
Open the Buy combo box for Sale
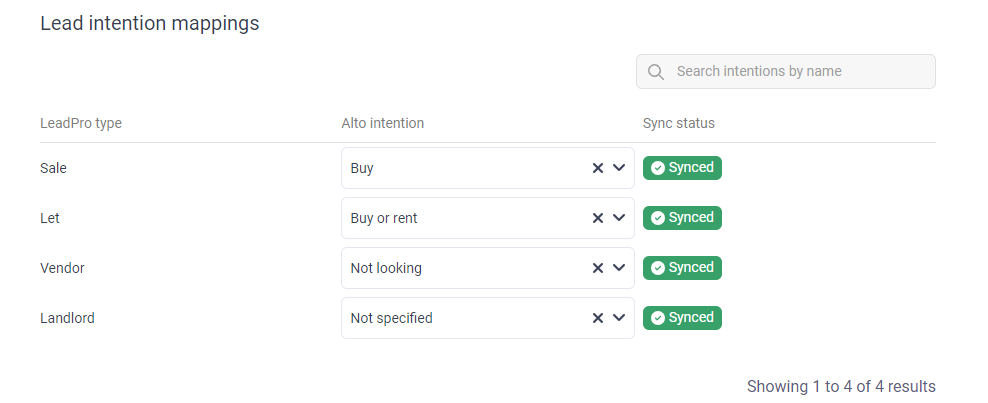[x=460, y=168]
